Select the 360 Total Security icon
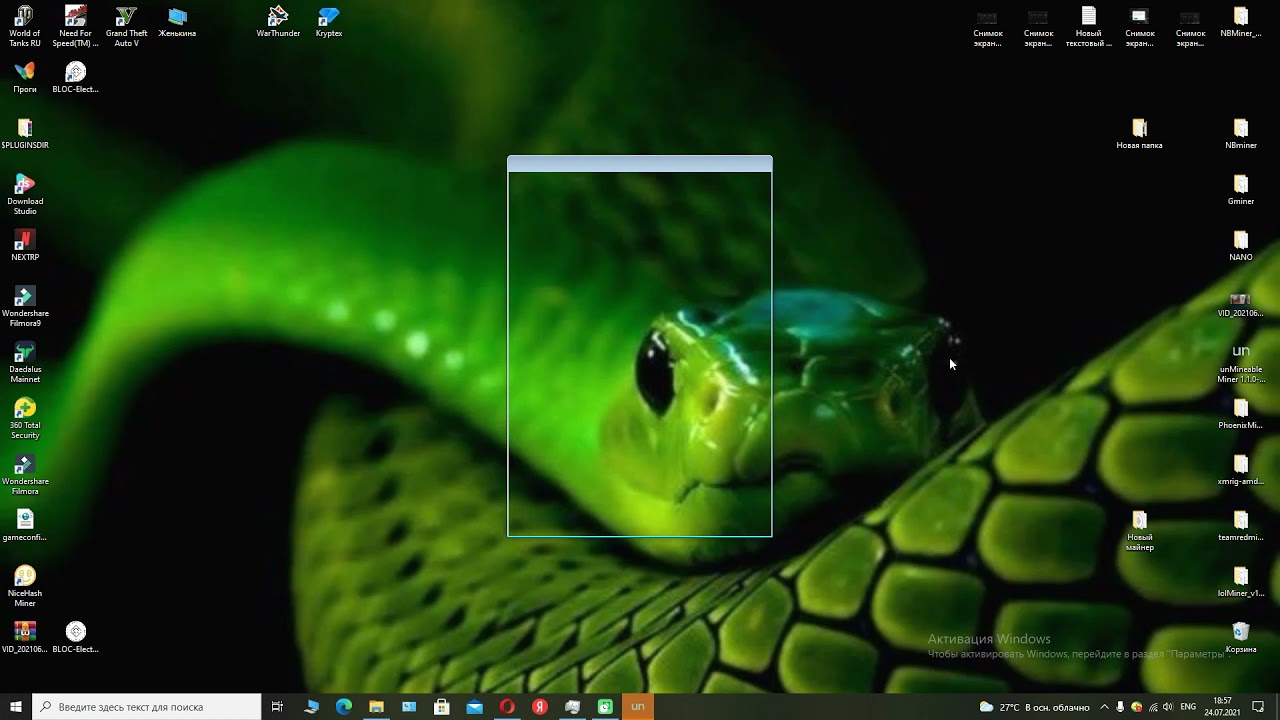 [25, 418]
